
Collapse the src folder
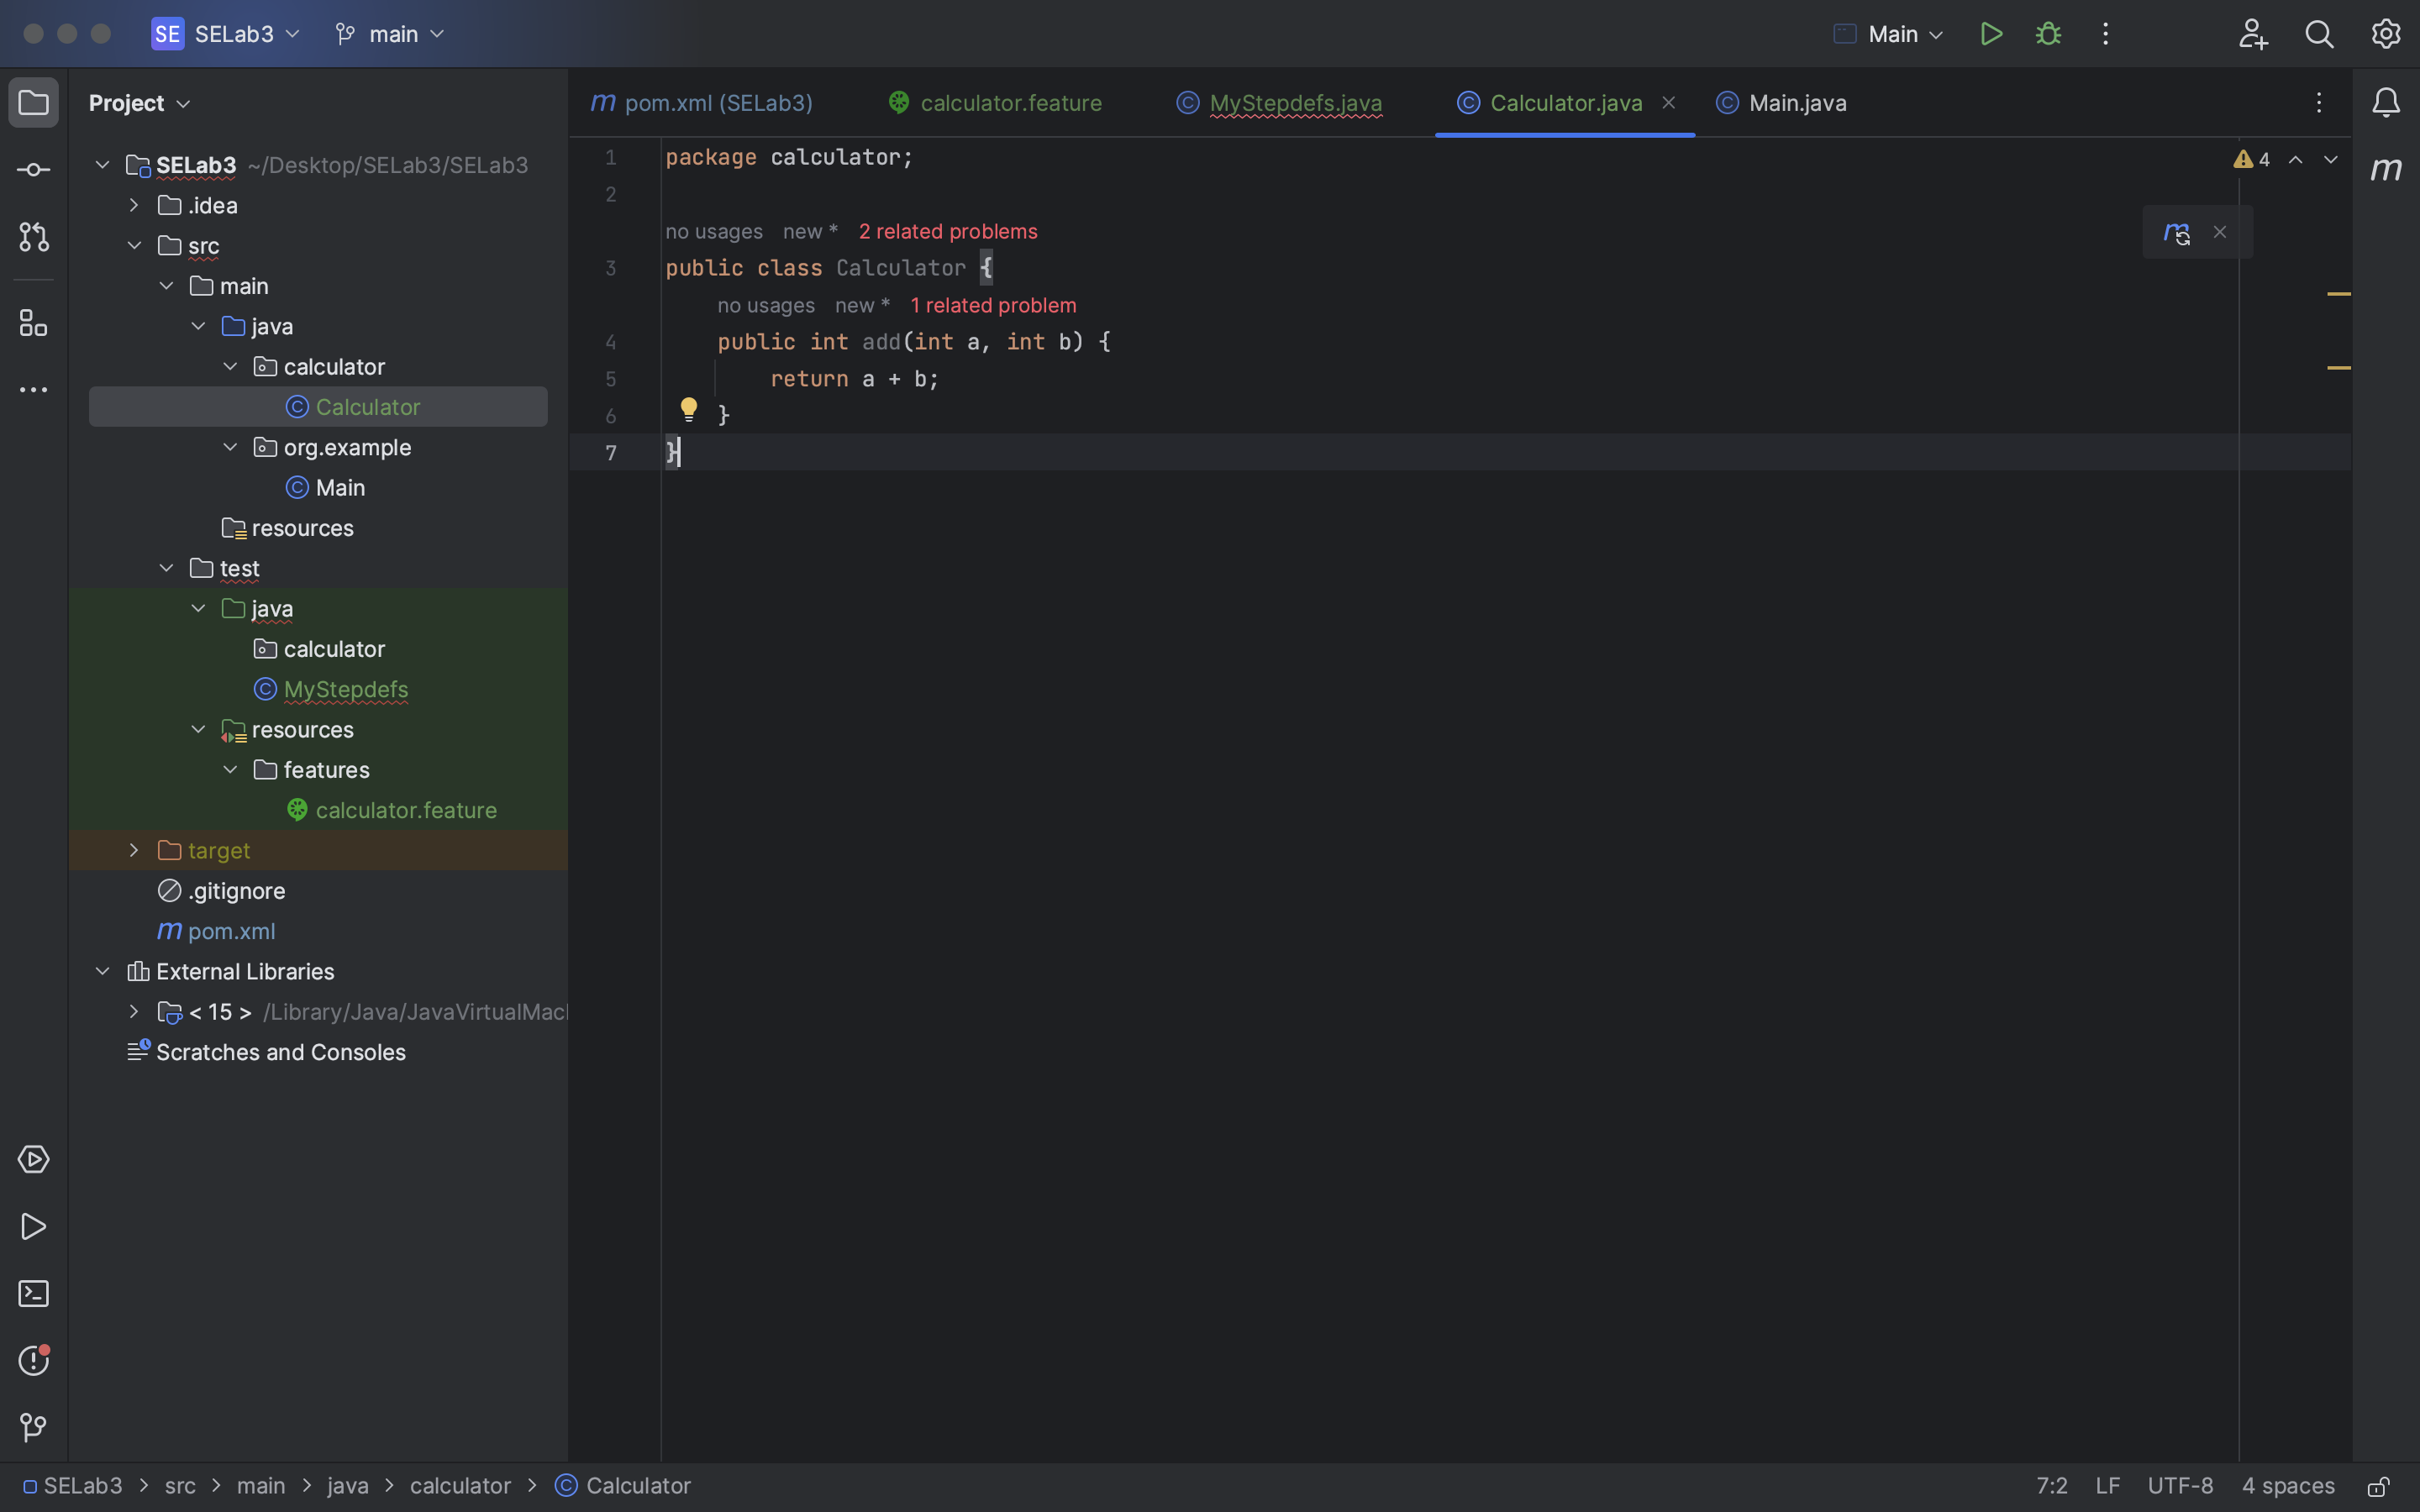click(134, 246)
